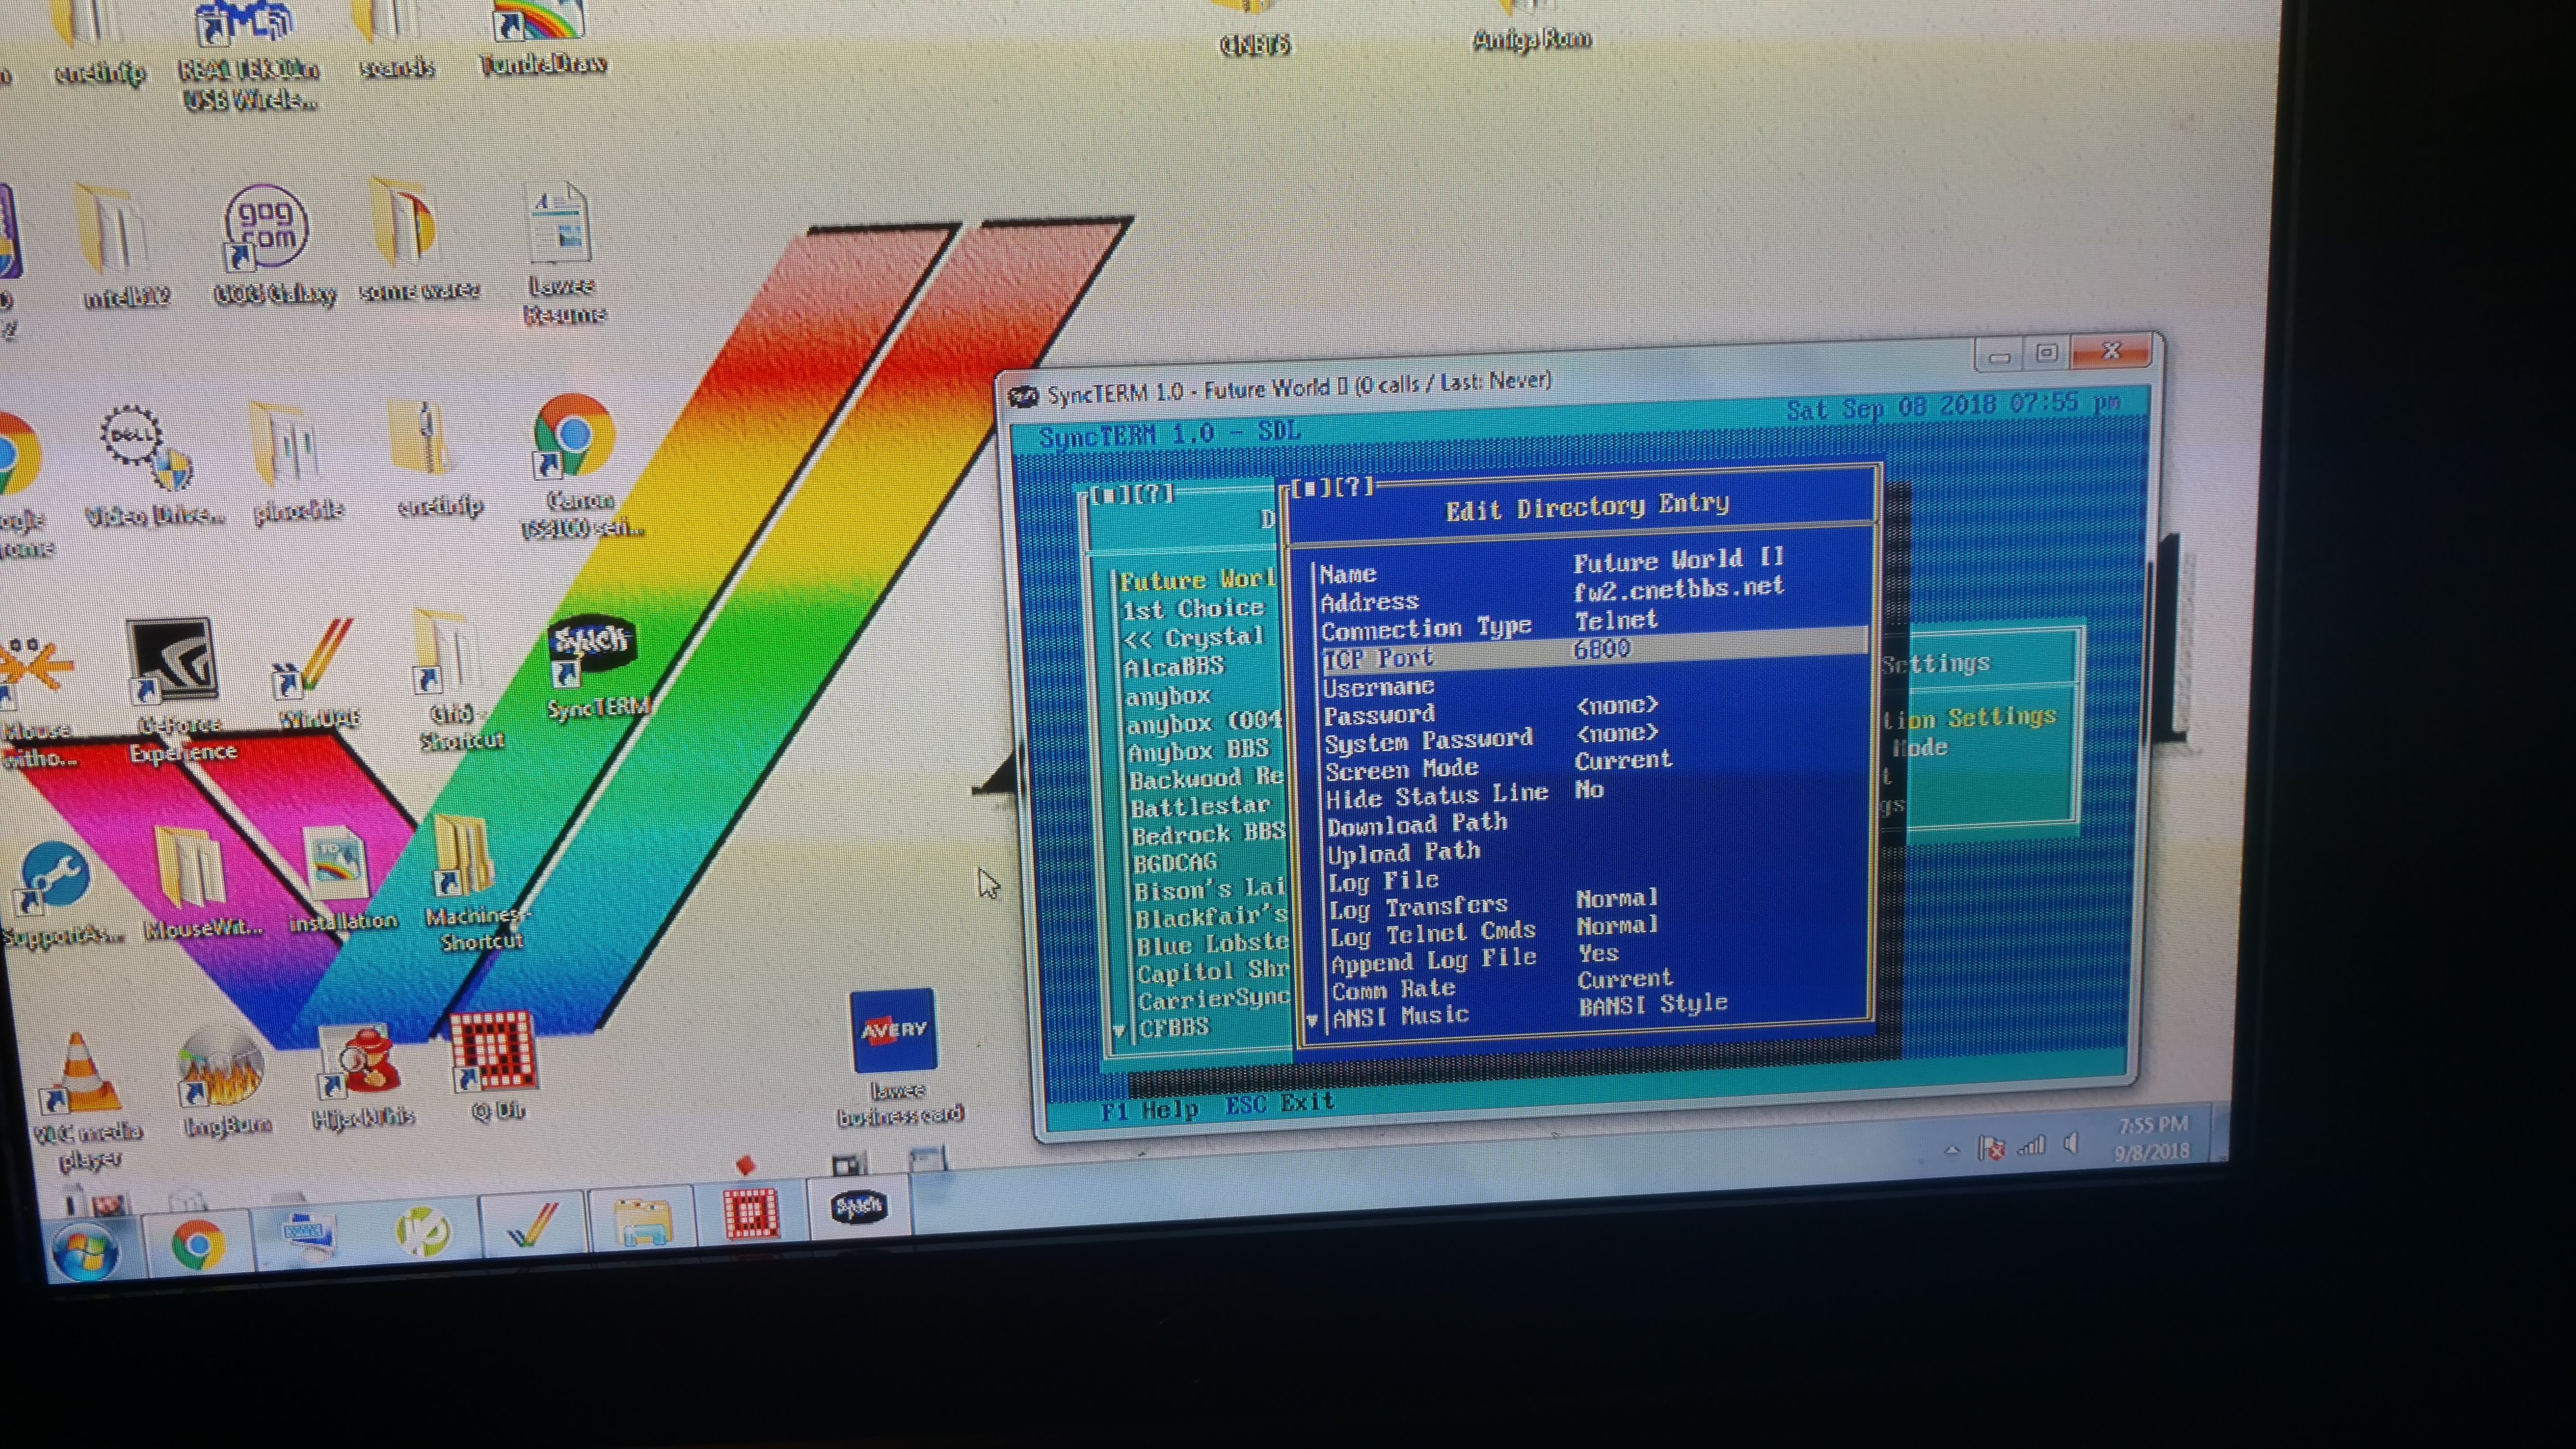Screen dimensions: 2576x1449
Task: Click volume speaker tray icon
Action: coord(2072,1144)
